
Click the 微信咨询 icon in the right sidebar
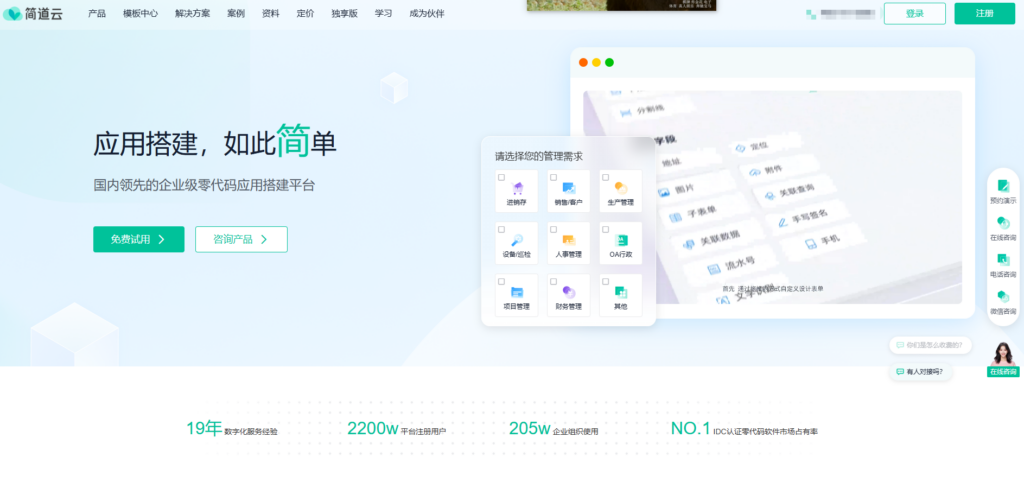tap(1002, 298)
